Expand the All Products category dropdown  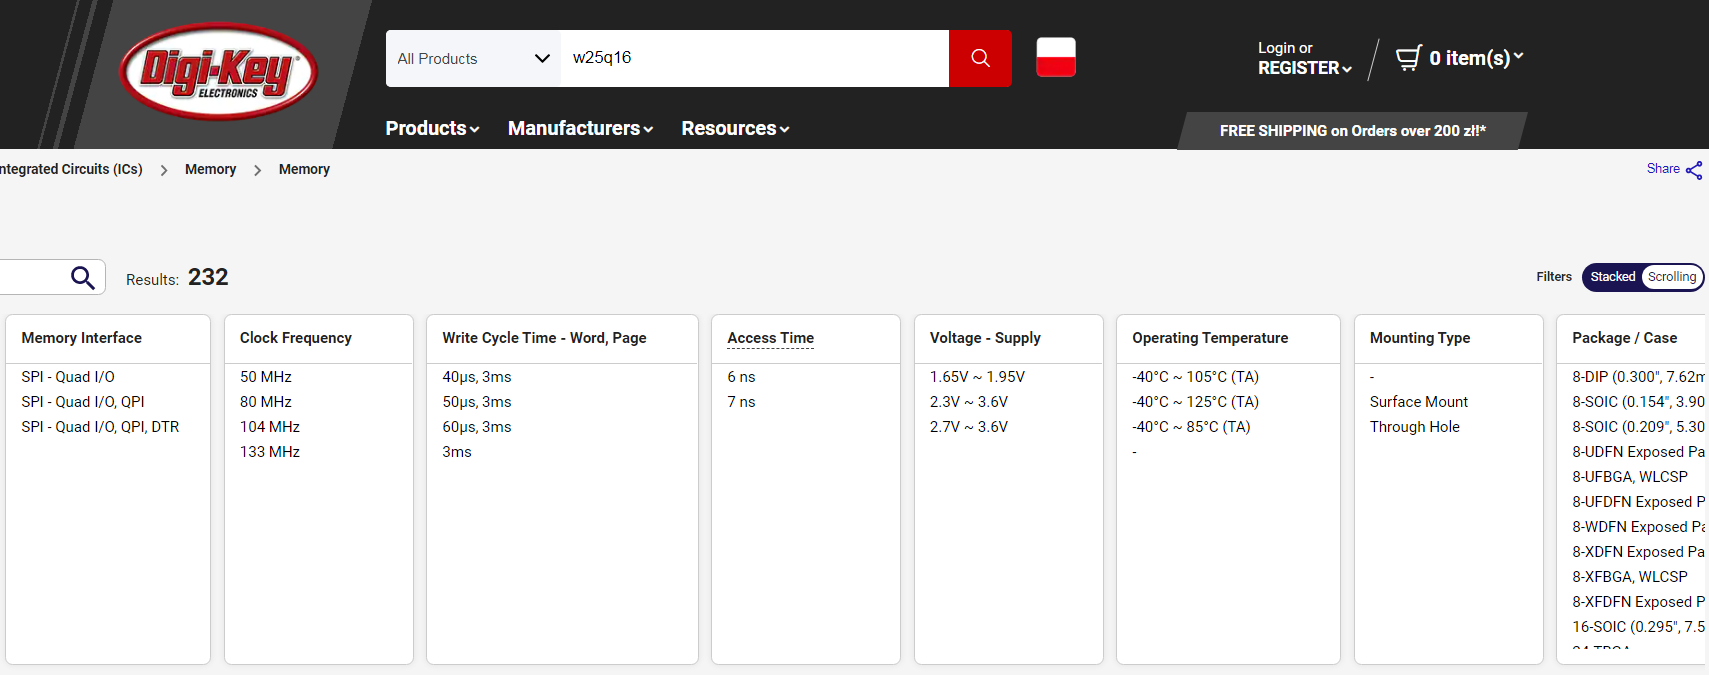pyautogui.click(x=473, y=59)
